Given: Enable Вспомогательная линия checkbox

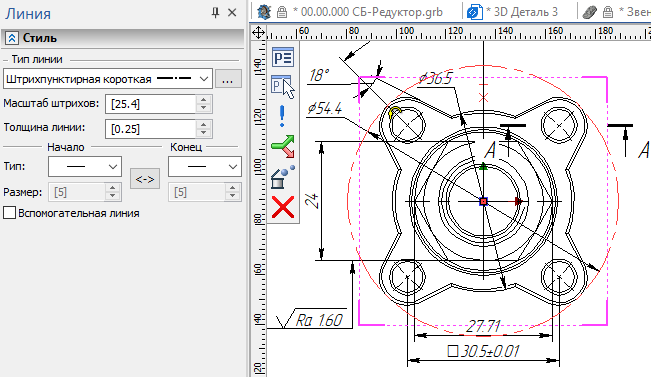Looking at the screenshot, I should tap(10, 213).
